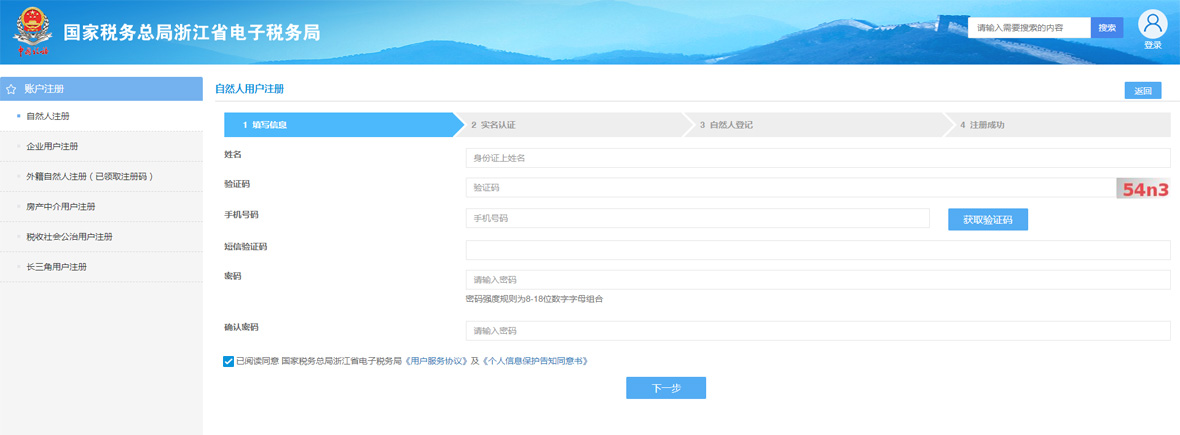Screen dimensions: 1180x435
Task: Click the 短信验证码 field label
Action: [246, 246]
